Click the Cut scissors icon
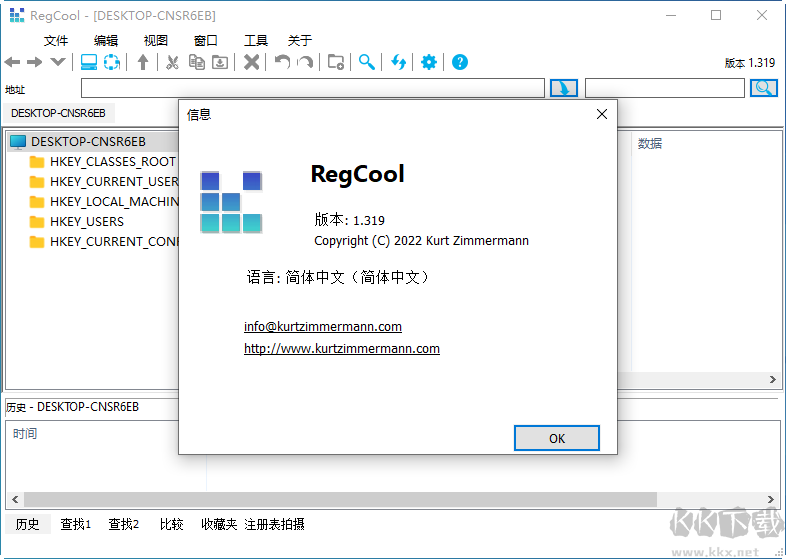Viewport: 786px width, 559px height. point(172,62)
